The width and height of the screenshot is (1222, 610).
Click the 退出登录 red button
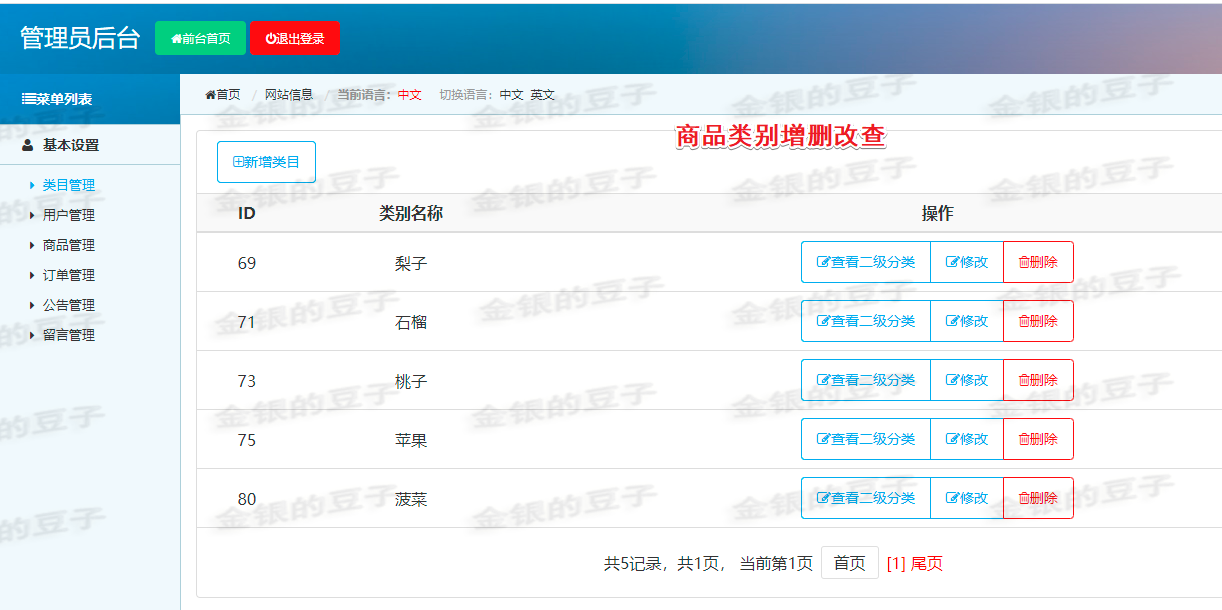295,38
